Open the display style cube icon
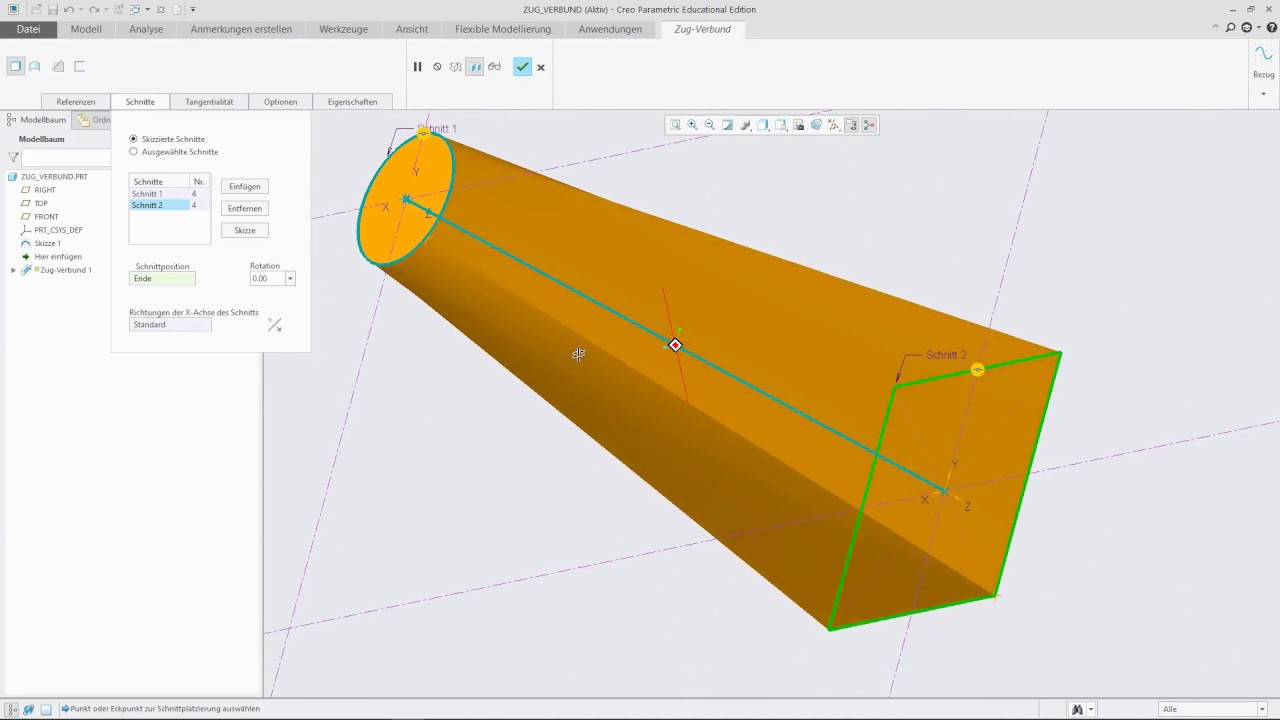1280x720 pixels. [763, 125]
